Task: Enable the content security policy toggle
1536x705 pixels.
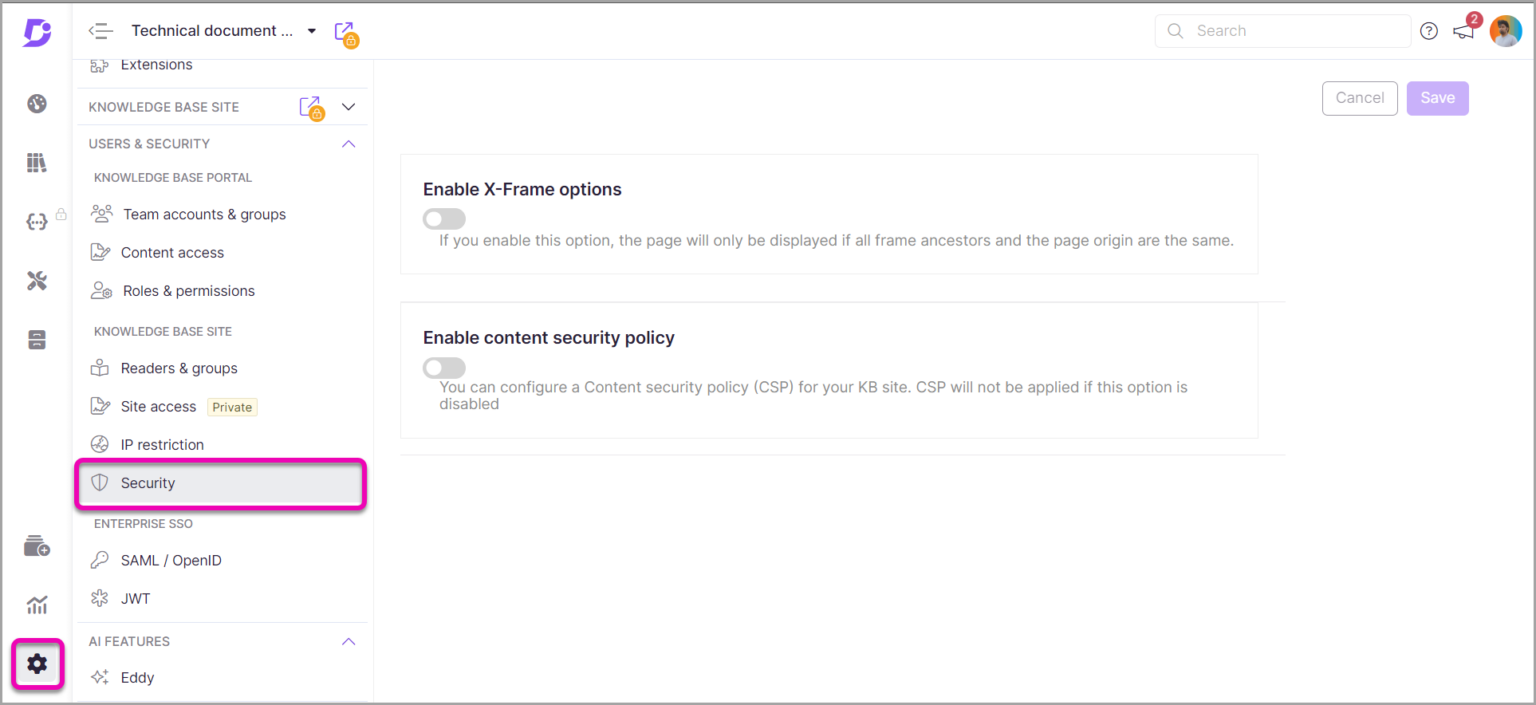Action: point(444,368)
